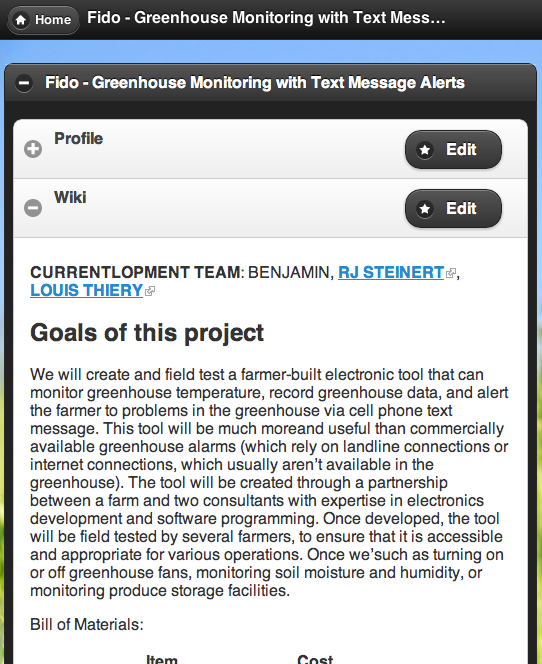Click the Bill of Materials text
This screenshot has height=664, width=542.
coord(87,625)
